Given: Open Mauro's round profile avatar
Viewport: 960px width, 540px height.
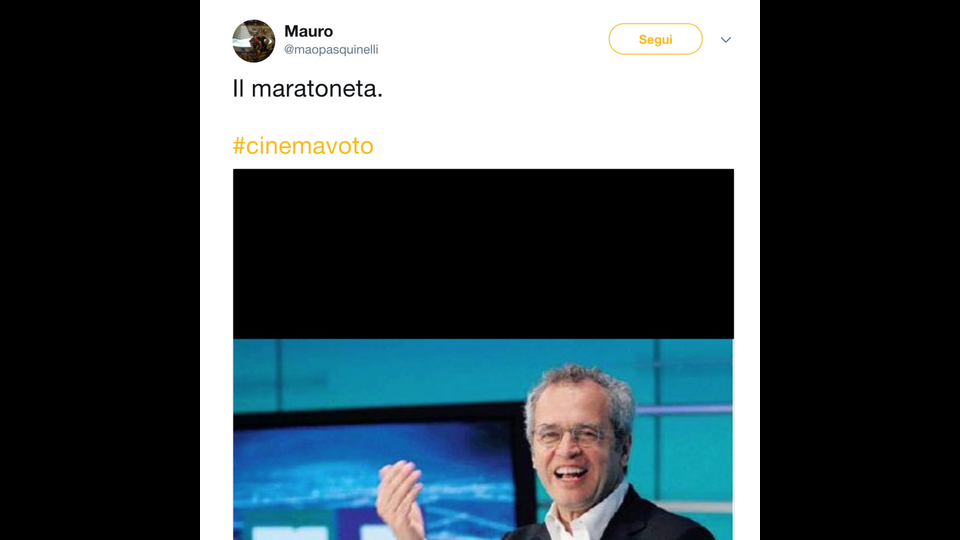Looking at the screenshot, I should tap(253, 41).
